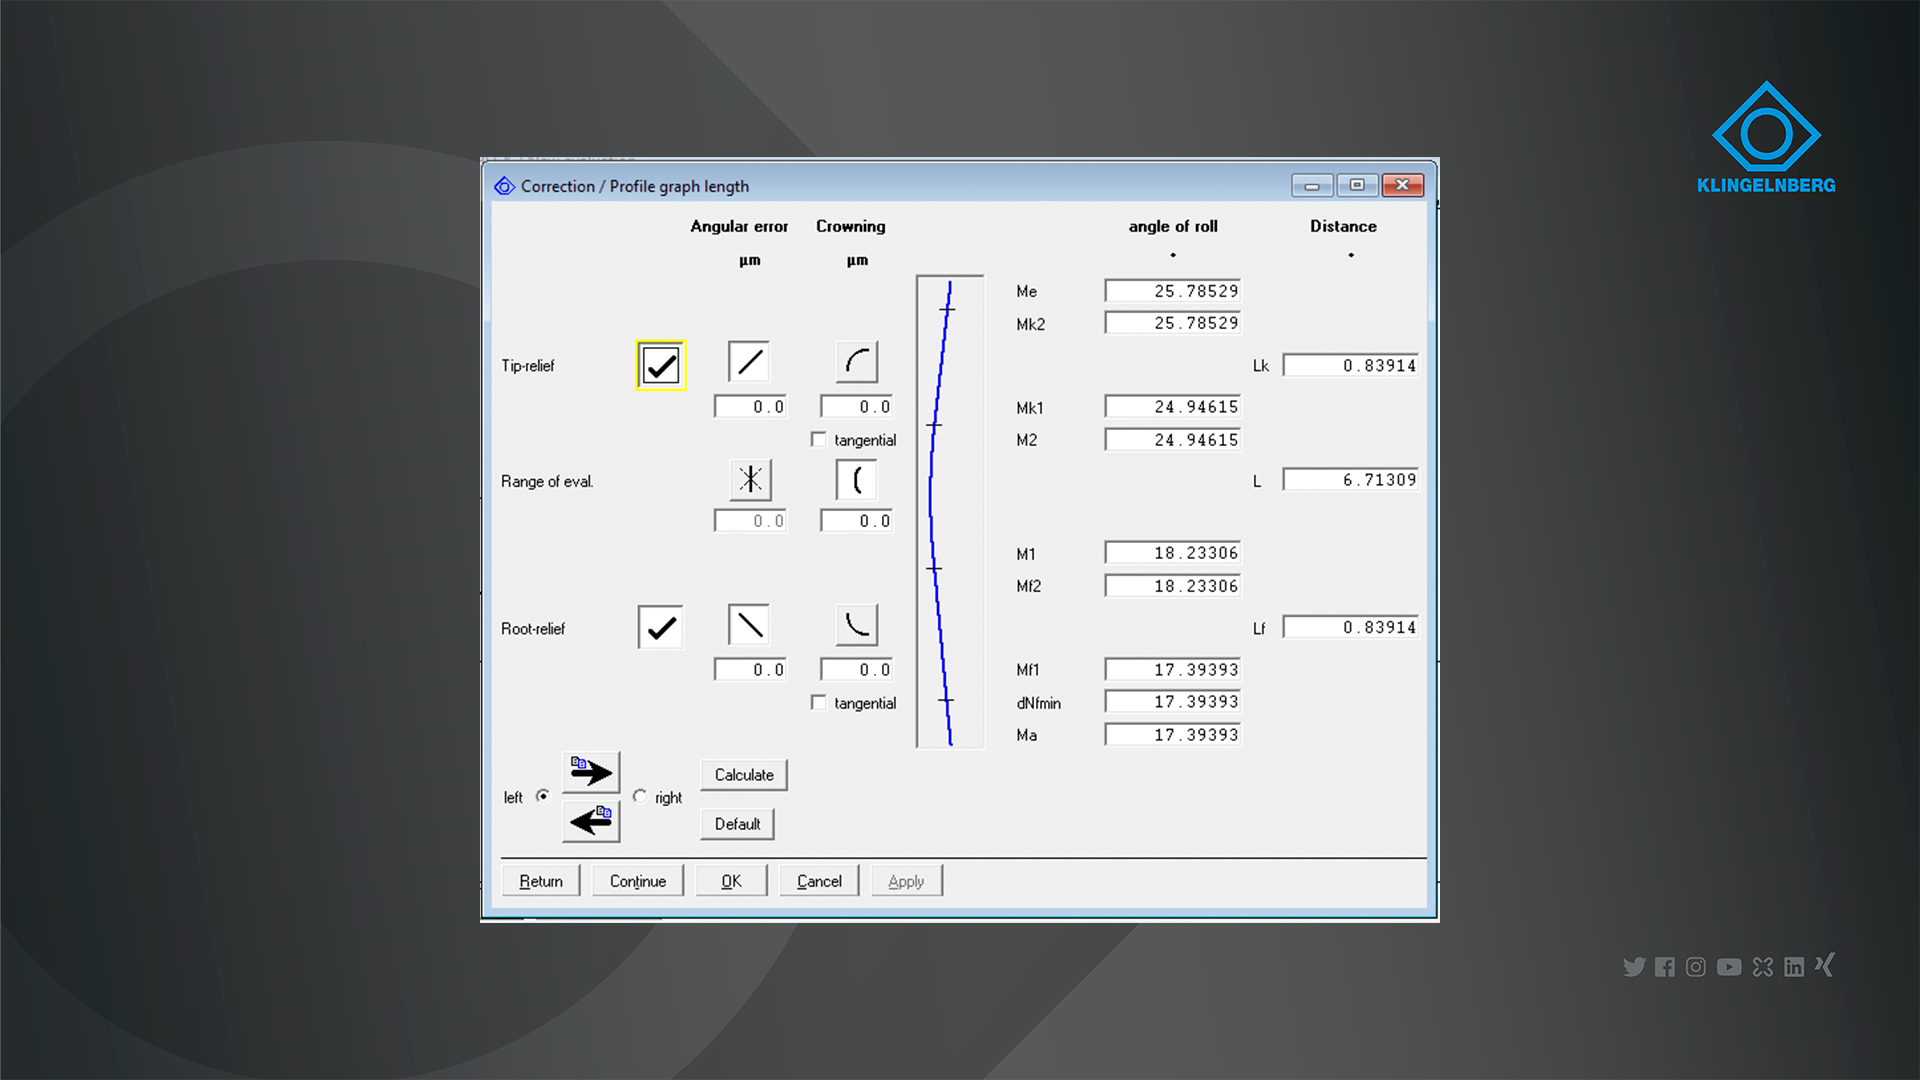The height and width of the screenshot is (1080, 1920).
Task: Toggle the Root-relief checkbox
Action: coord(660,627)
